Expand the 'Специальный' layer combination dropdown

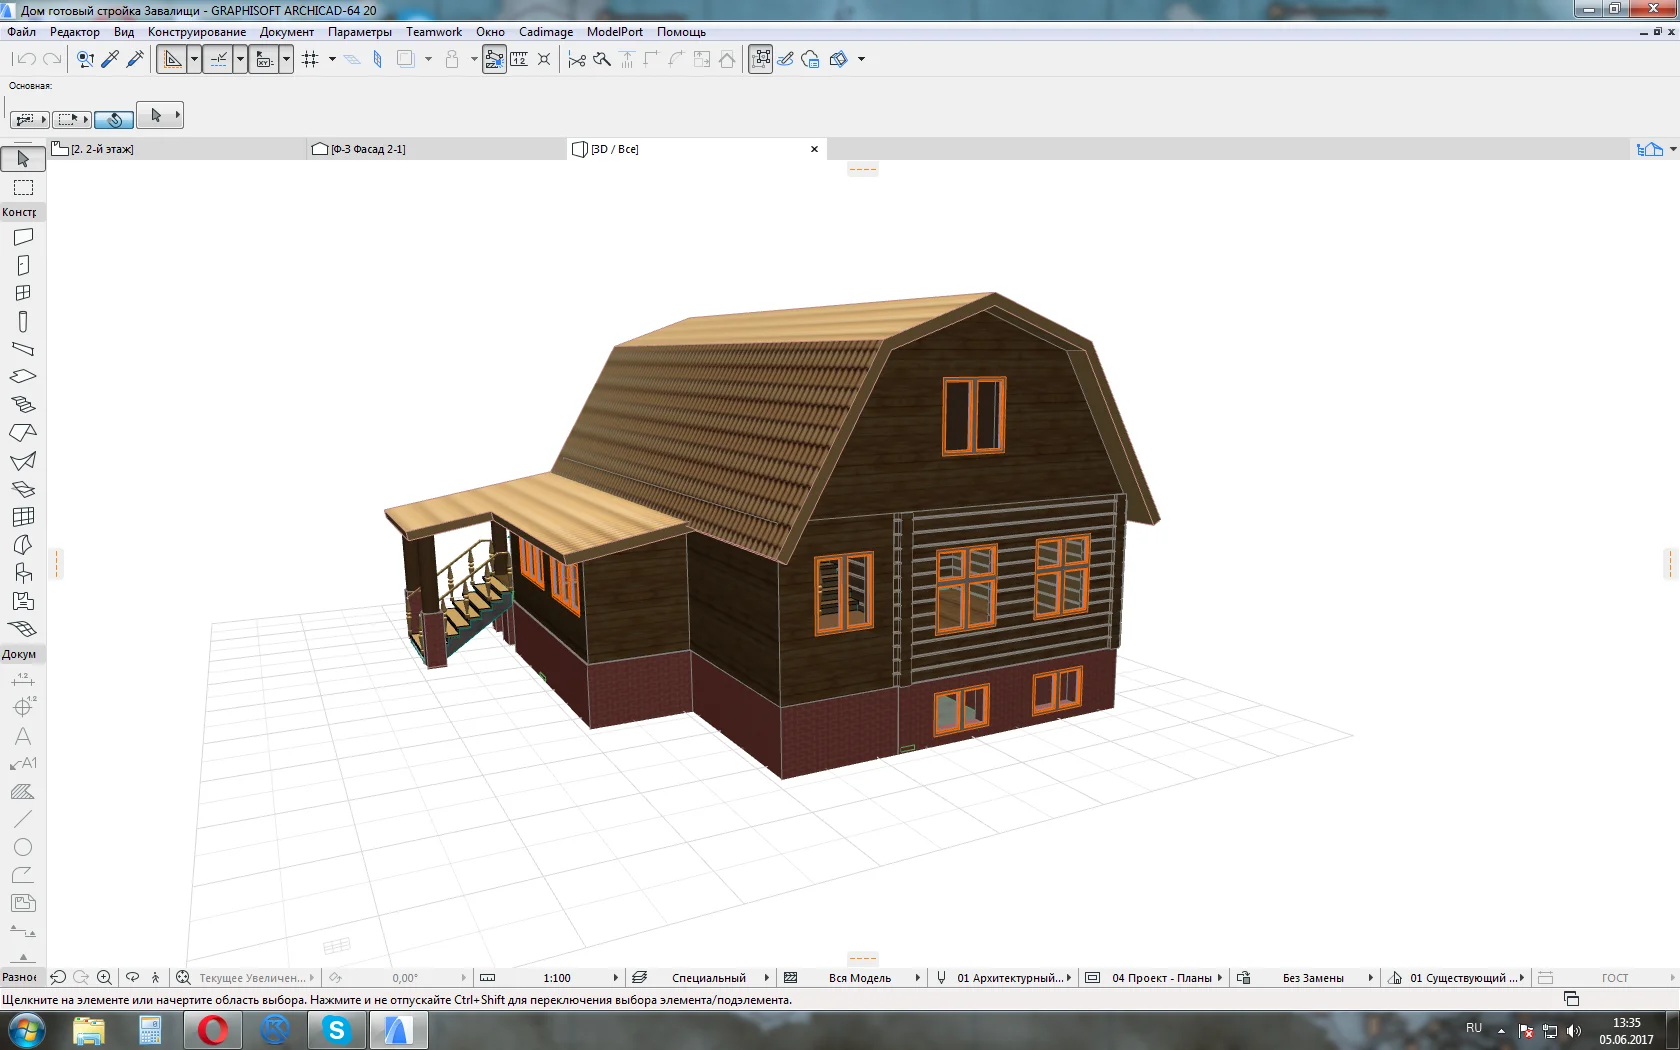tap(766, 978)
